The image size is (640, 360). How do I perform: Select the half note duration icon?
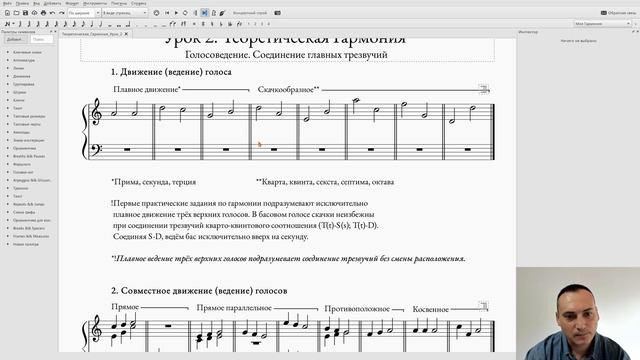[x=101, y=24]
